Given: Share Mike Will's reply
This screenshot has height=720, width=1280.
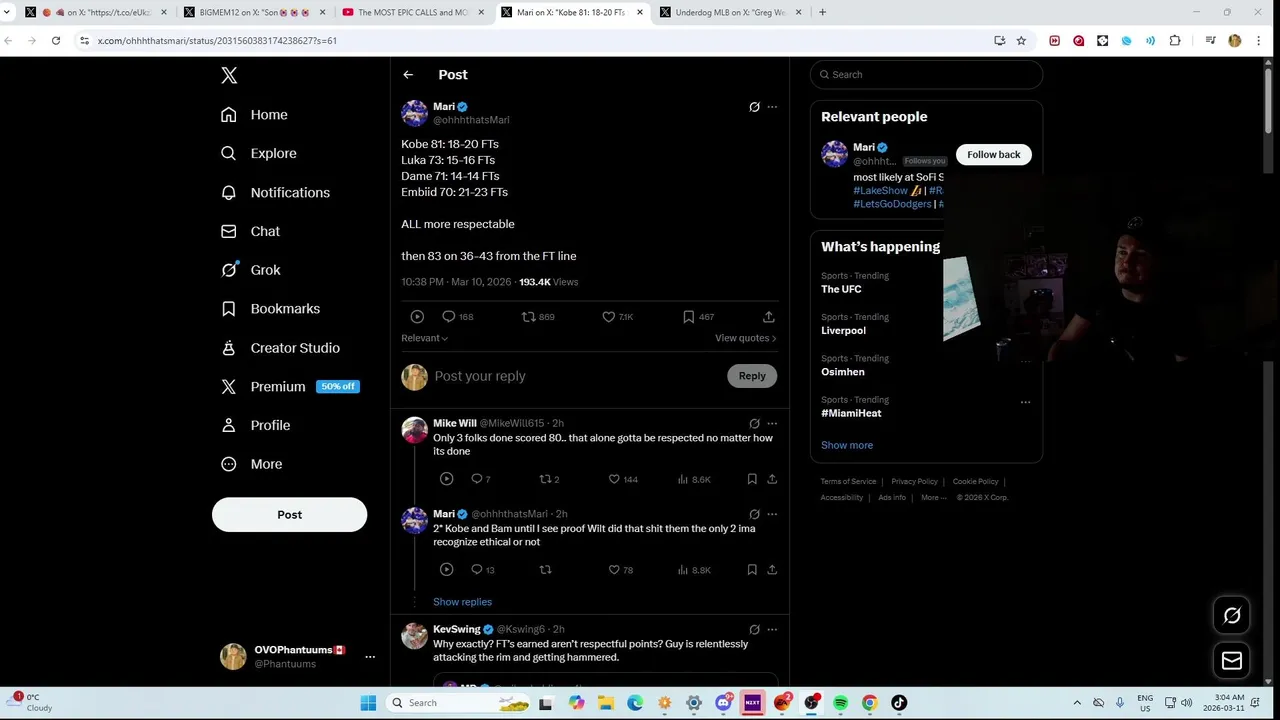Looking at the screenshot, I should click(772, 479).
